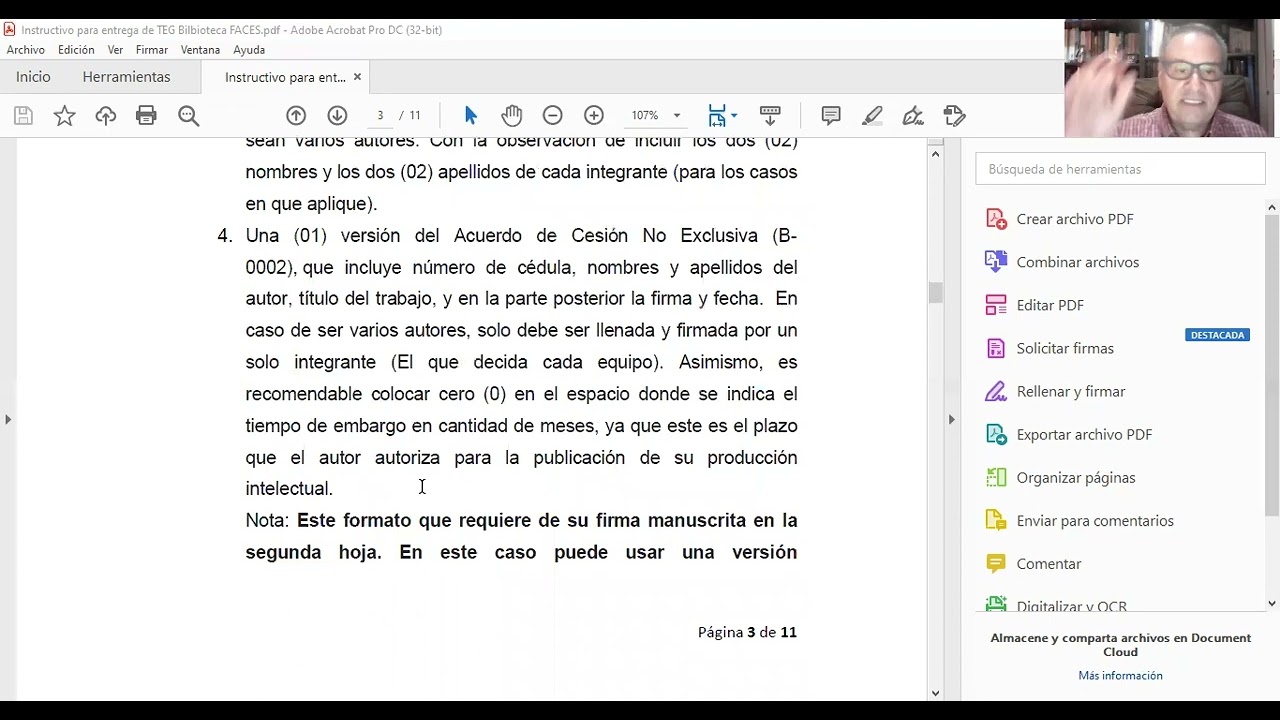Image resolution: width=1280 pixels, height=720 pixels.
Task: Switch to the Herramientas tab
Action: tap(126, 77)
